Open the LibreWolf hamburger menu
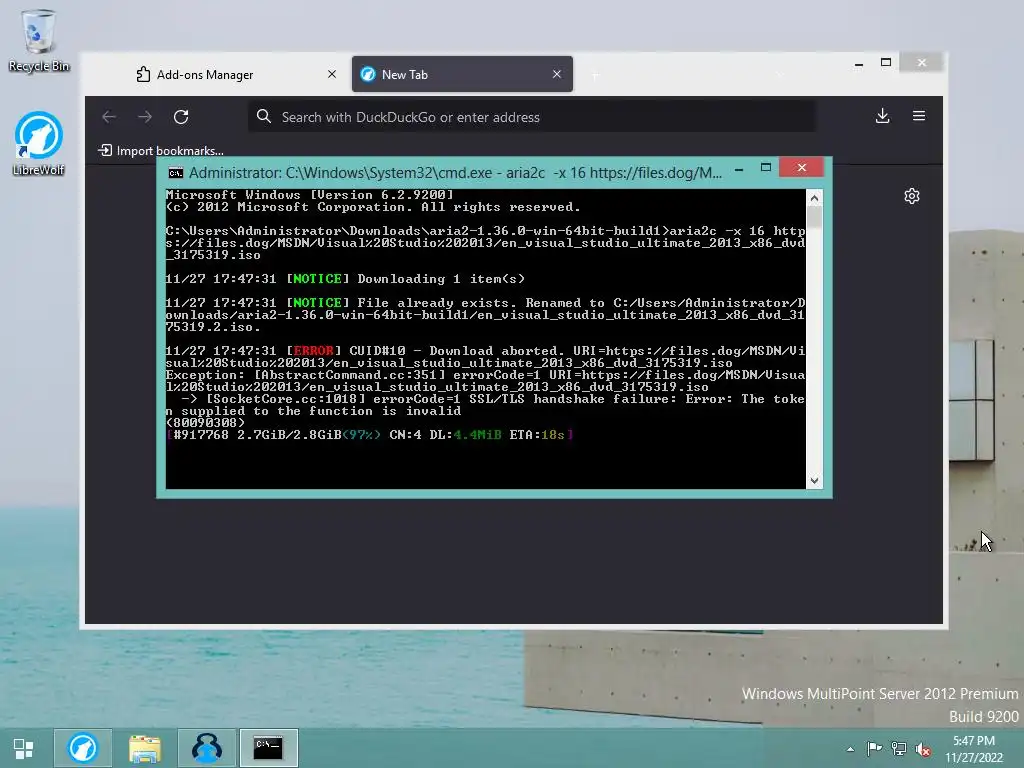Image resolution: width=1024 pixels, height=768 pixels. tap(918, 116)
